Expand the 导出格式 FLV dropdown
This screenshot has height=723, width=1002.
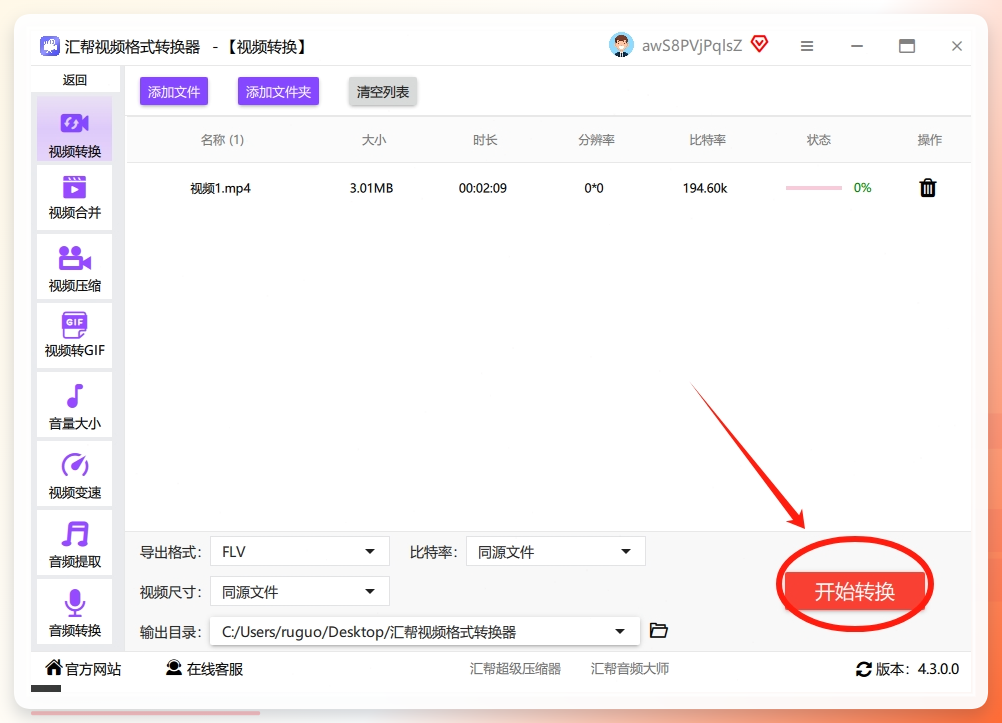pyautogui.click(x=300, y=552)
